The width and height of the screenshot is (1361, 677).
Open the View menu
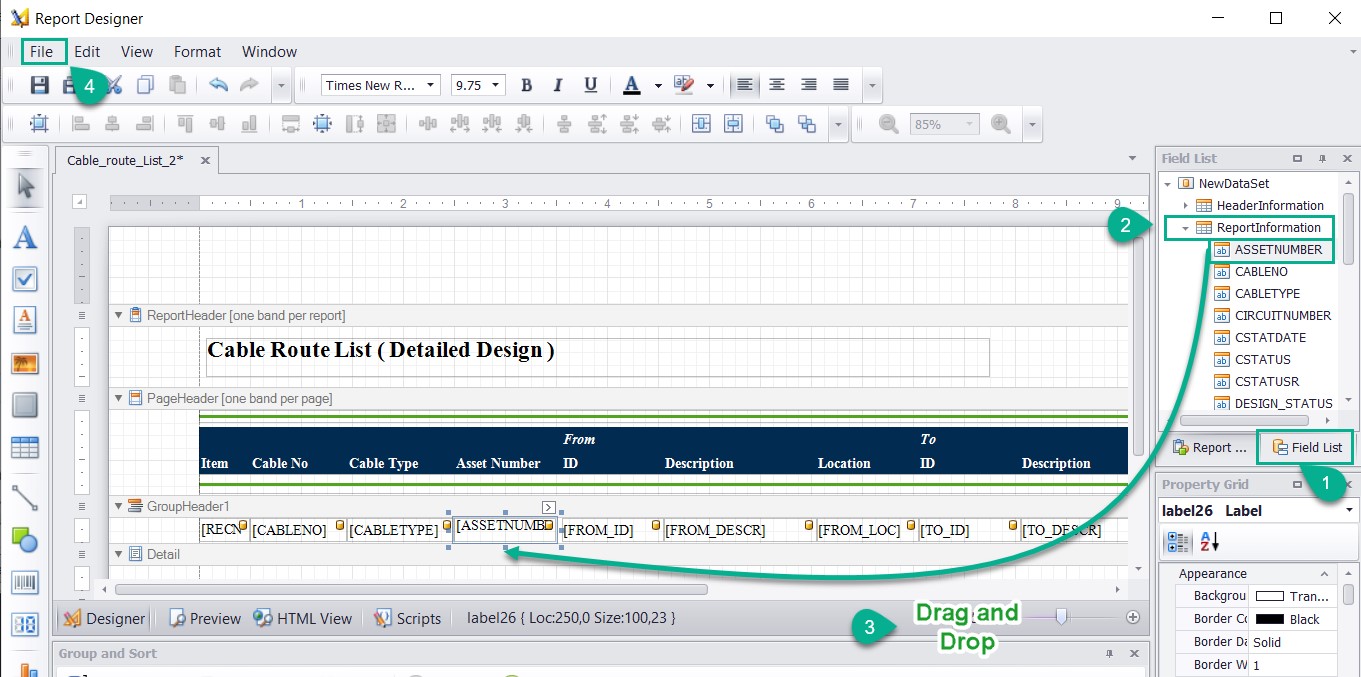click(x=137, y=52)
